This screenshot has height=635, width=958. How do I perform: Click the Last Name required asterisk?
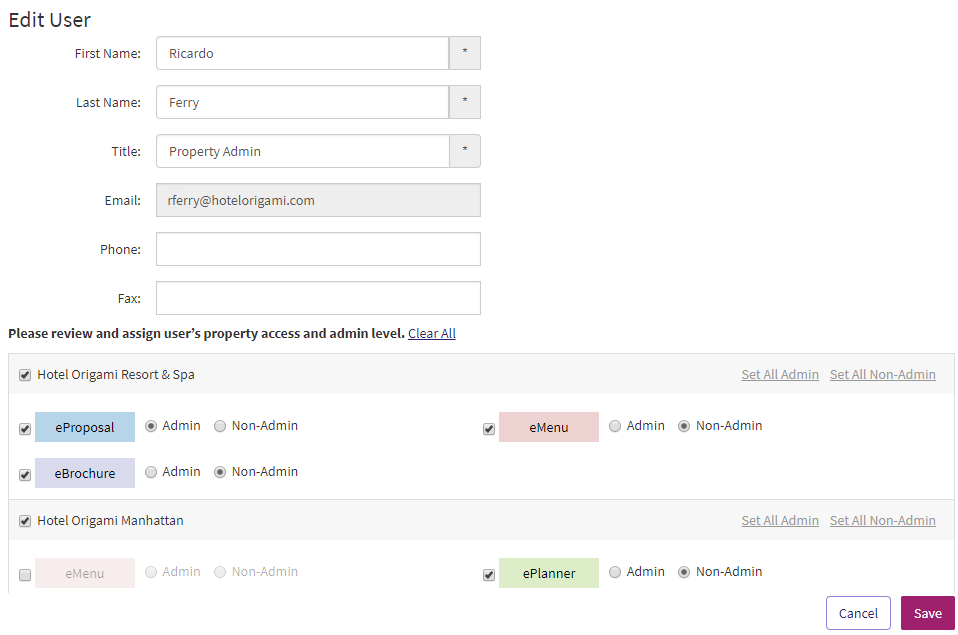tap(465, 102)
